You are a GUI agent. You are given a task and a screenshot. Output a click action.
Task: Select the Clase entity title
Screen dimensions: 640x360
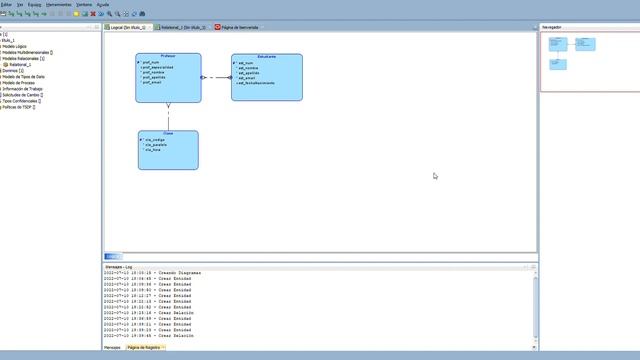(x=168, y=133)
